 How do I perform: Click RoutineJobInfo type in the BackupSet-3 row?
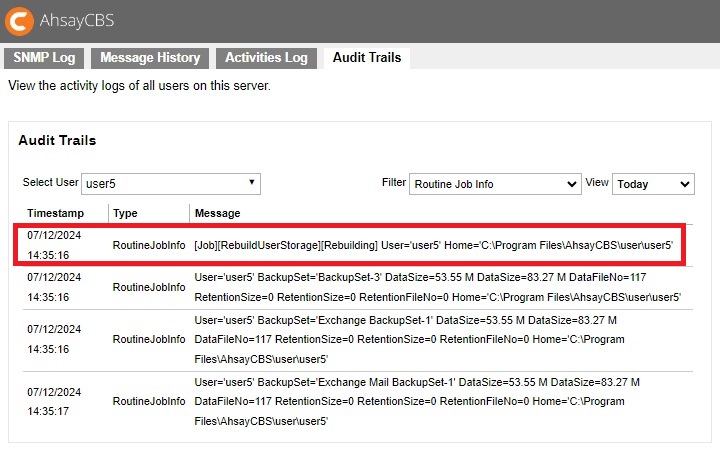tap(149, 287)
